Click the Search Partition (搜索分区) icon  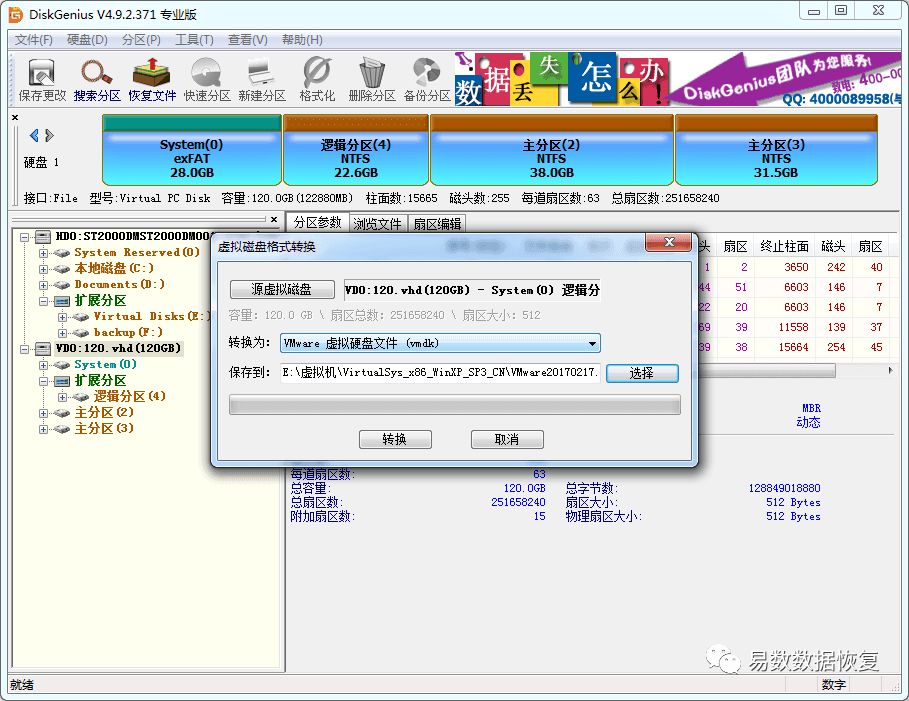[97, 79]
